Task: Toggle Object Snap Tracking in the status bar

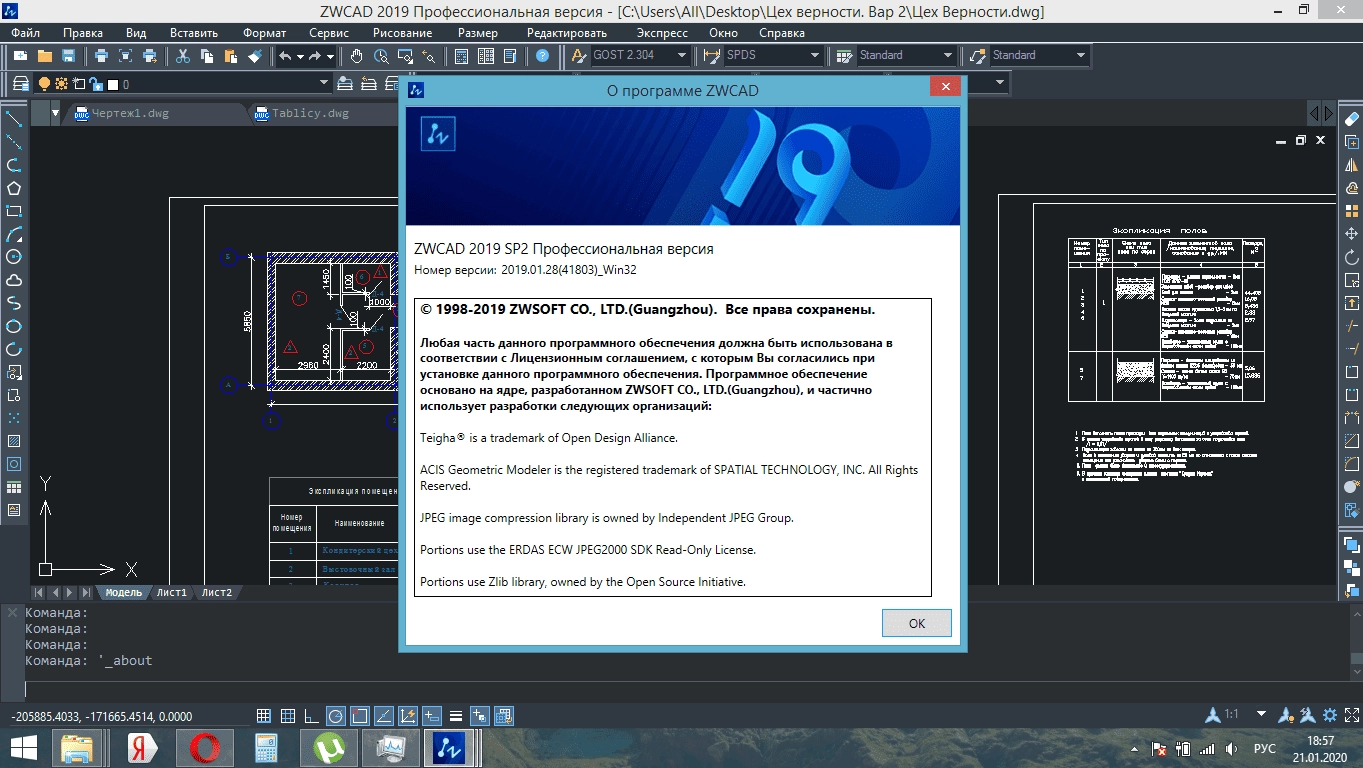Action: [384, 715]
